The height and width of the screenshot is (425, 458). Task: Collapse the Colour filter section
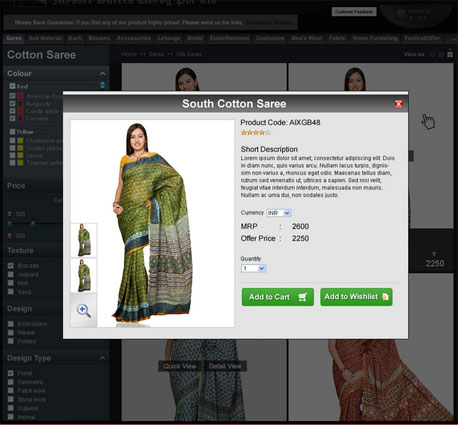pos(102,74)
